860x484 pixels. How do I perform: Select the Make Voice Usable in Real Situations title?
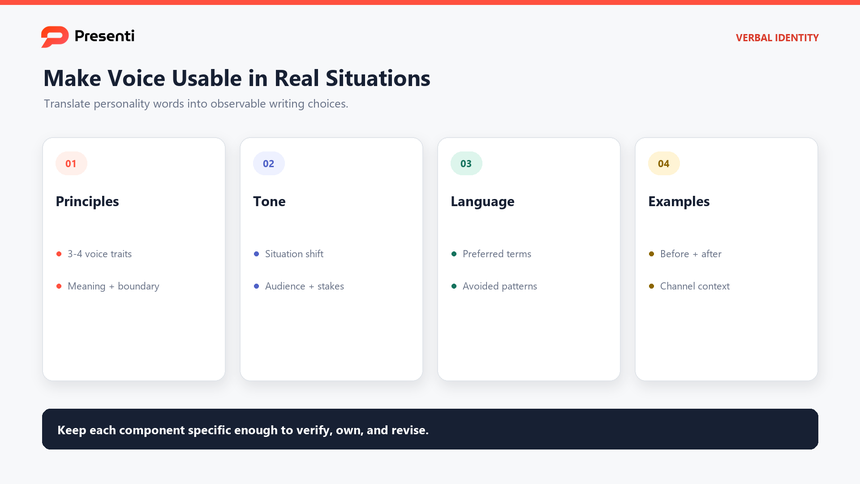point(237,78)
